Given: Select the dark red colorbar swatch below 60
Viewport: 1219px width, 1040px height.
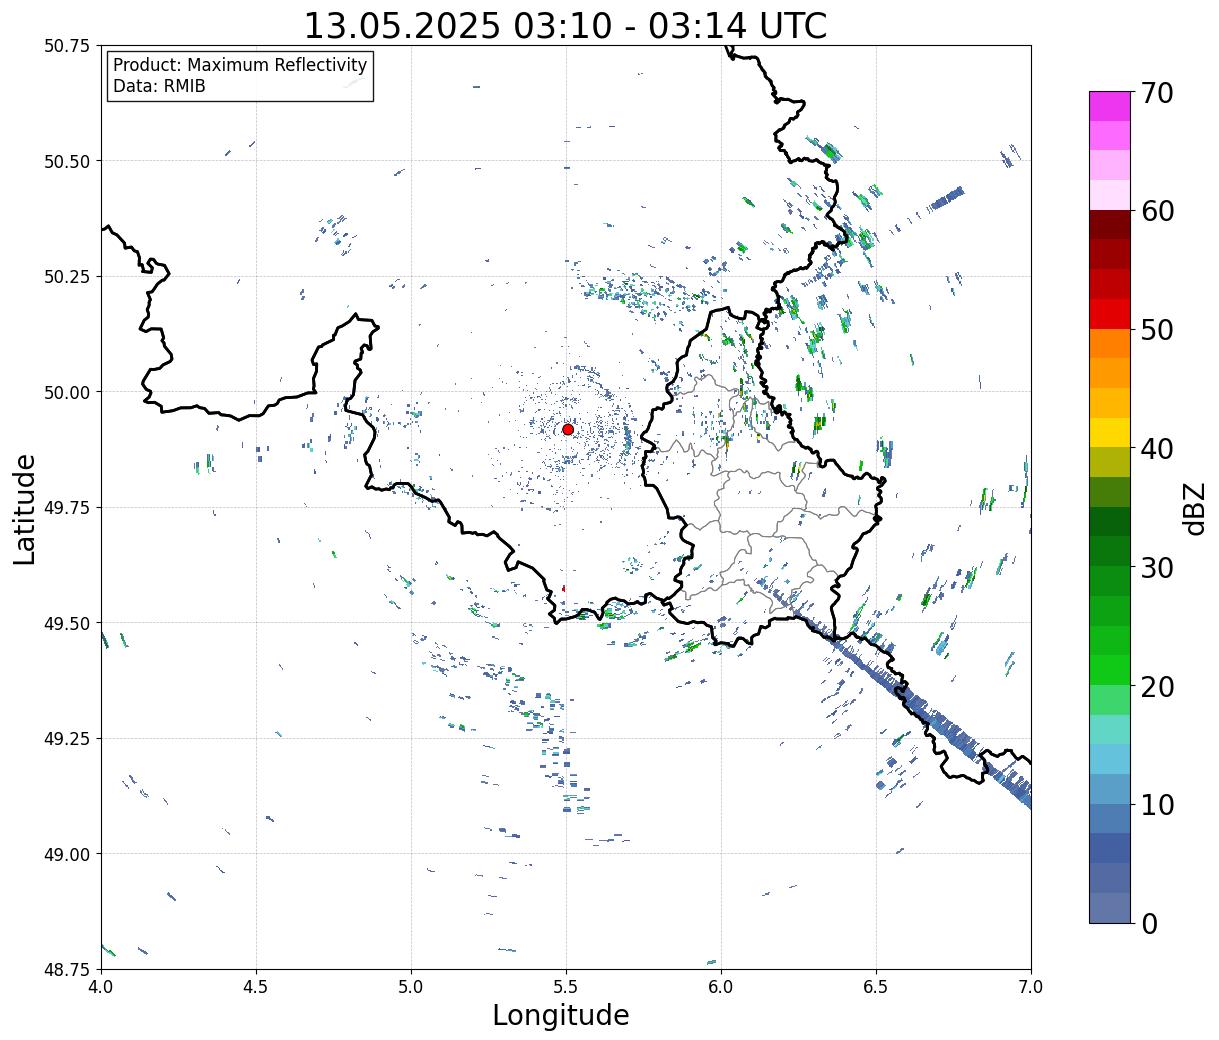Looking at the screenshot, I should click(1110, 224).
